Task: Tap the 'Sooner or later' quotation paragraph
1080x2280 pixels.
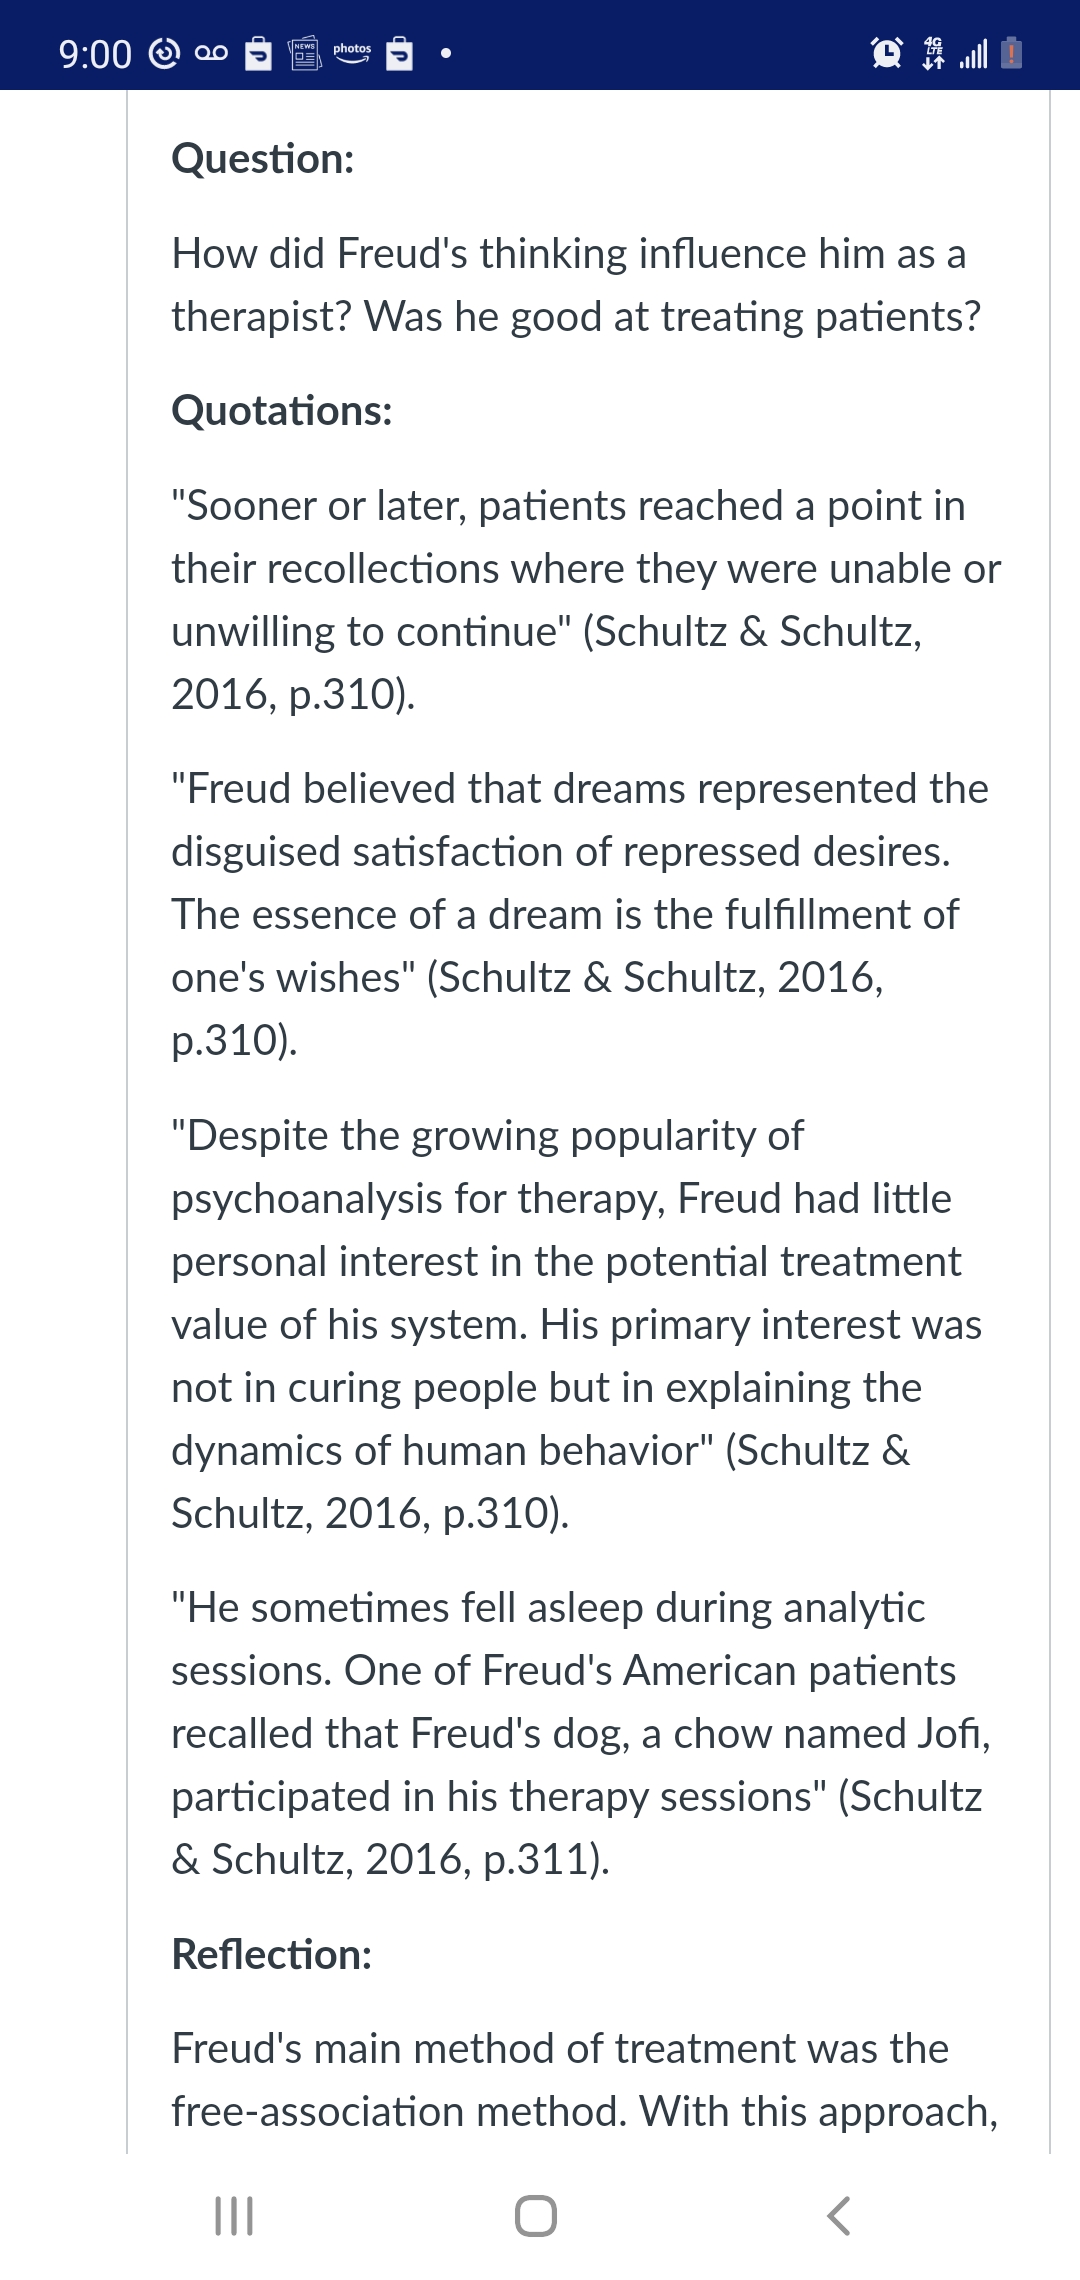Action: (x=586, y=600)
